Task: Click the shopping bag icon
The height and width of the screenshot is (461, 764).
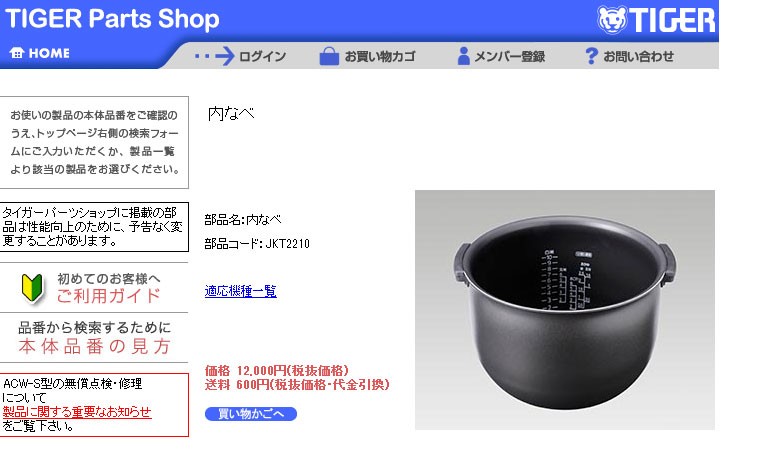Action: pos(329,56)
